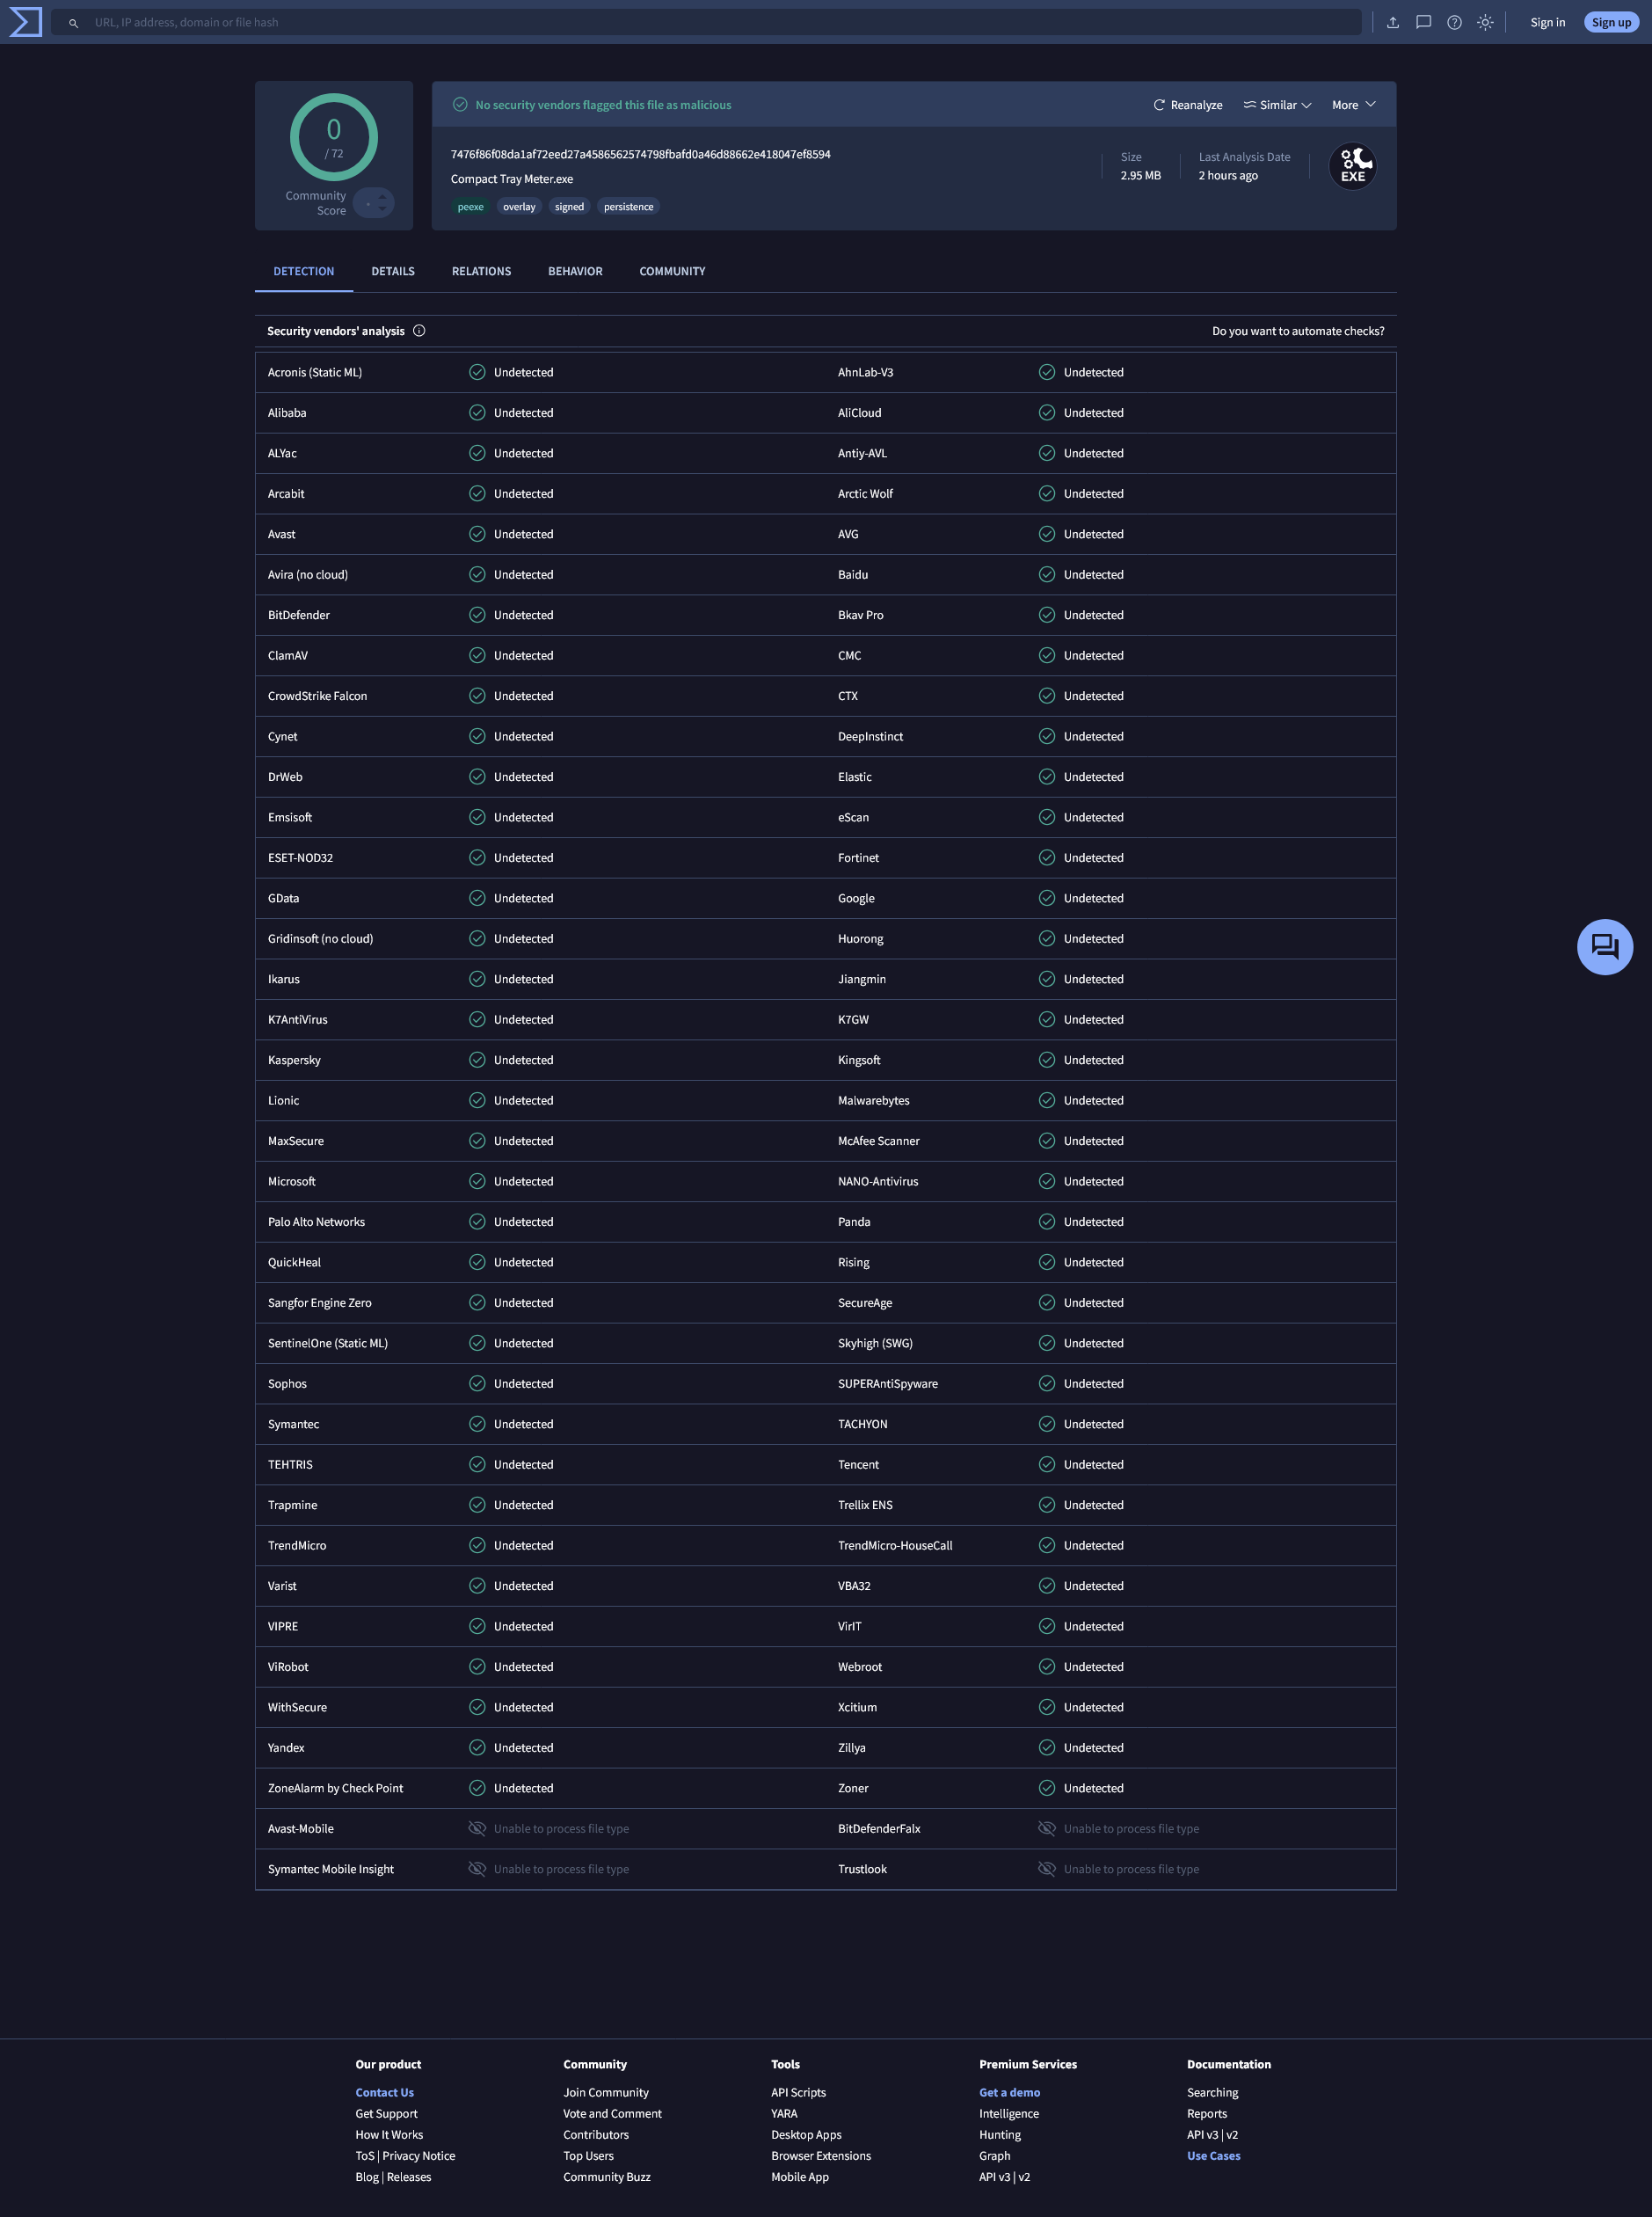Click the file hash text
The image size is (1652, 2217).
640,154
